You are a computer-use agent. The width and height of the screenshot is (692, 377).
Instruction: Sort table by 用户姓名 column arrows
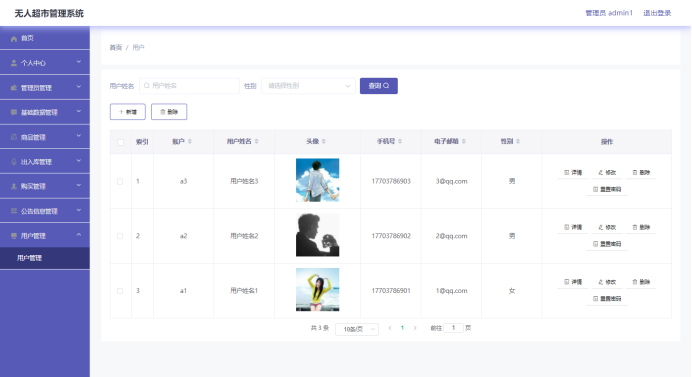pos(256,141)
